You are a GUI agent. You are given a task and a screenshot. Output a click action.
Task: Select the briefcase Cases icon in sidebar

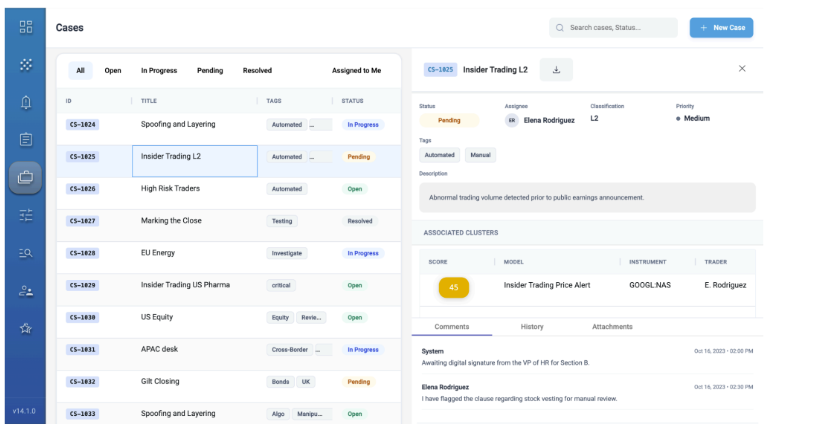pyautogui.click(x=25, y=177)
